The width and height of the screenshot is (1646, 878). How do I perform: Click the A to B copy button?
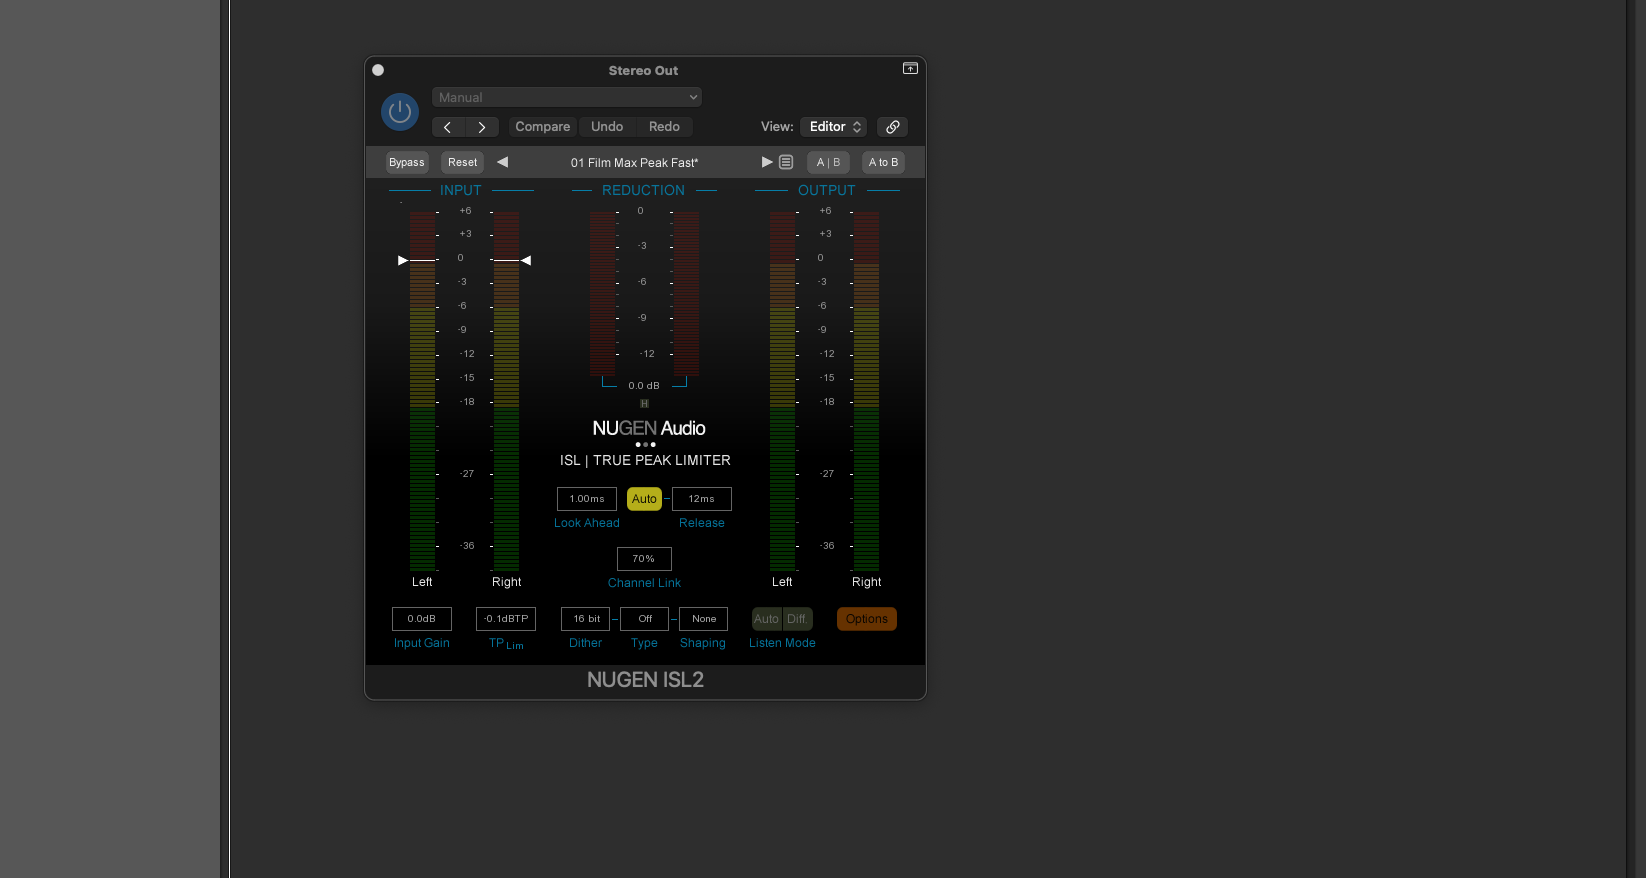tap(884, 162)
